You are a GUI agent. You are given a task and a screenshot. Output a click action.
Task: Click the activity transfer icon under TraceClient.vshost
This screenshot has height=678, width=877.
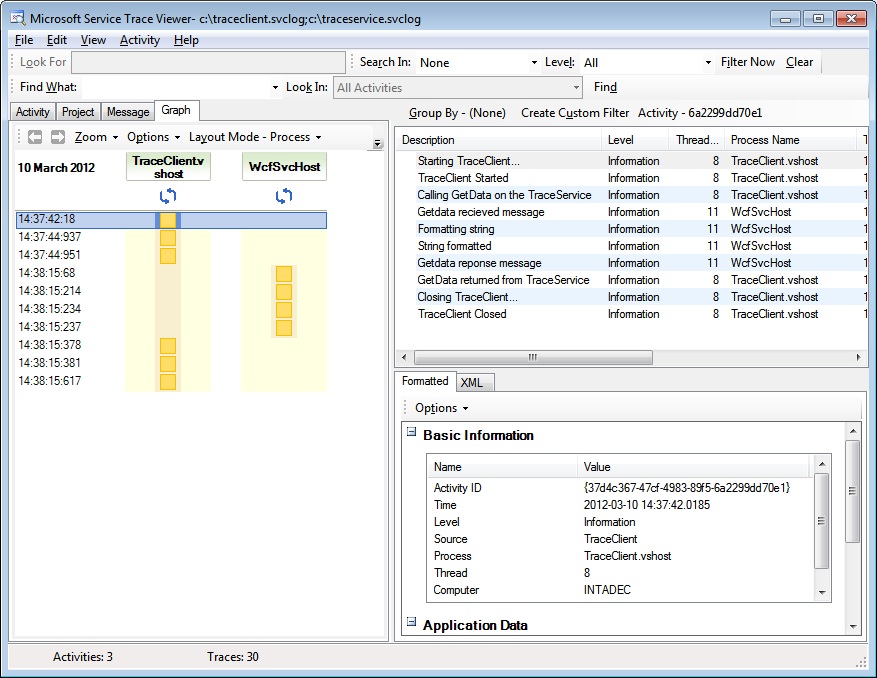point(168,196)
